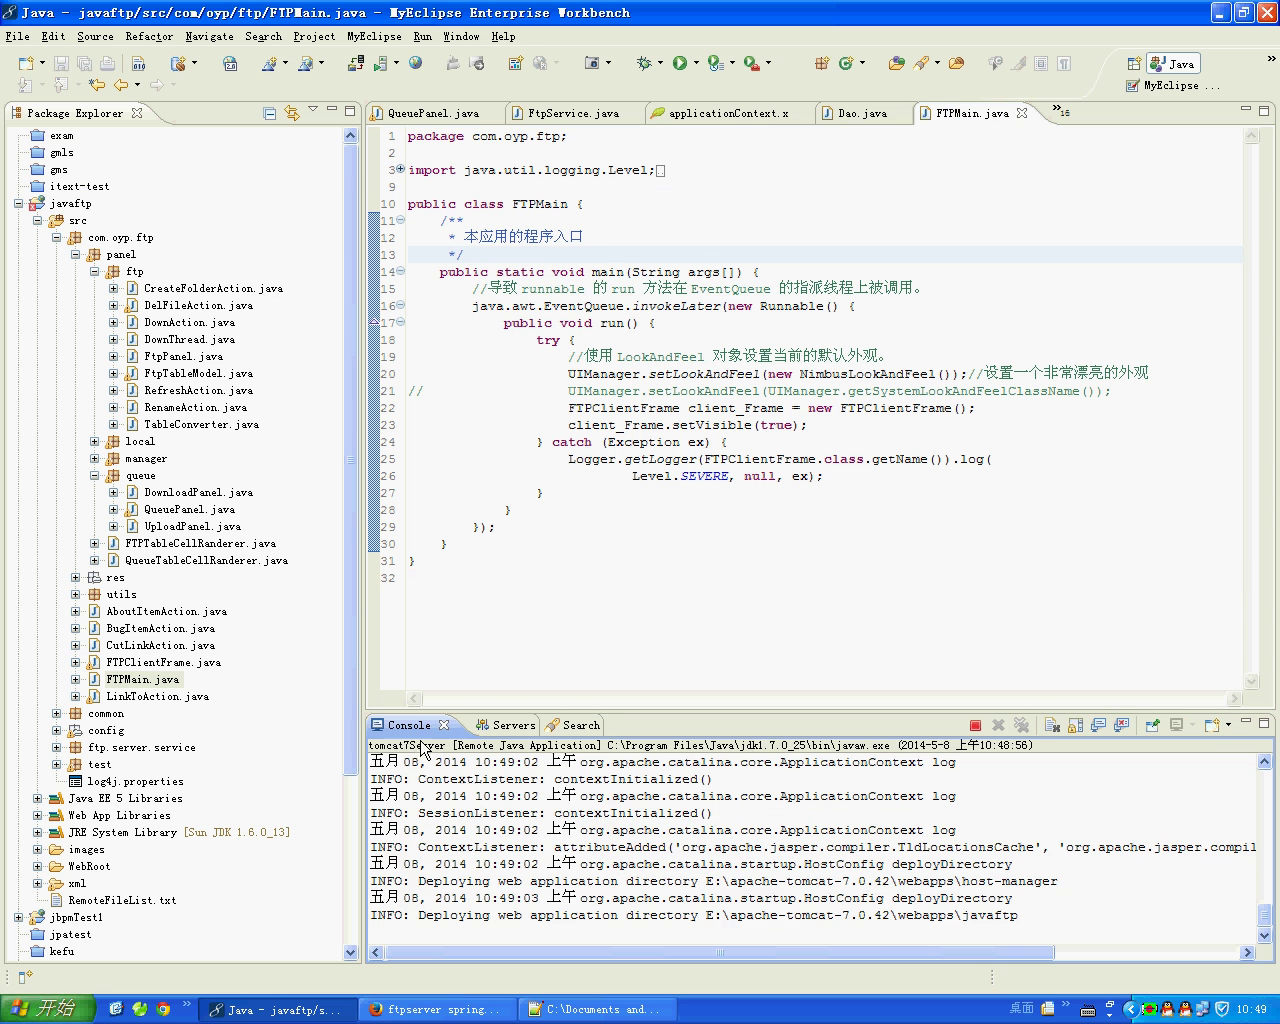Image resolution: width=1280 pixels, height=1024 pixels.
Task: Click Deploy MyEclipse J2EE project icon
Action: pos(355,63)
